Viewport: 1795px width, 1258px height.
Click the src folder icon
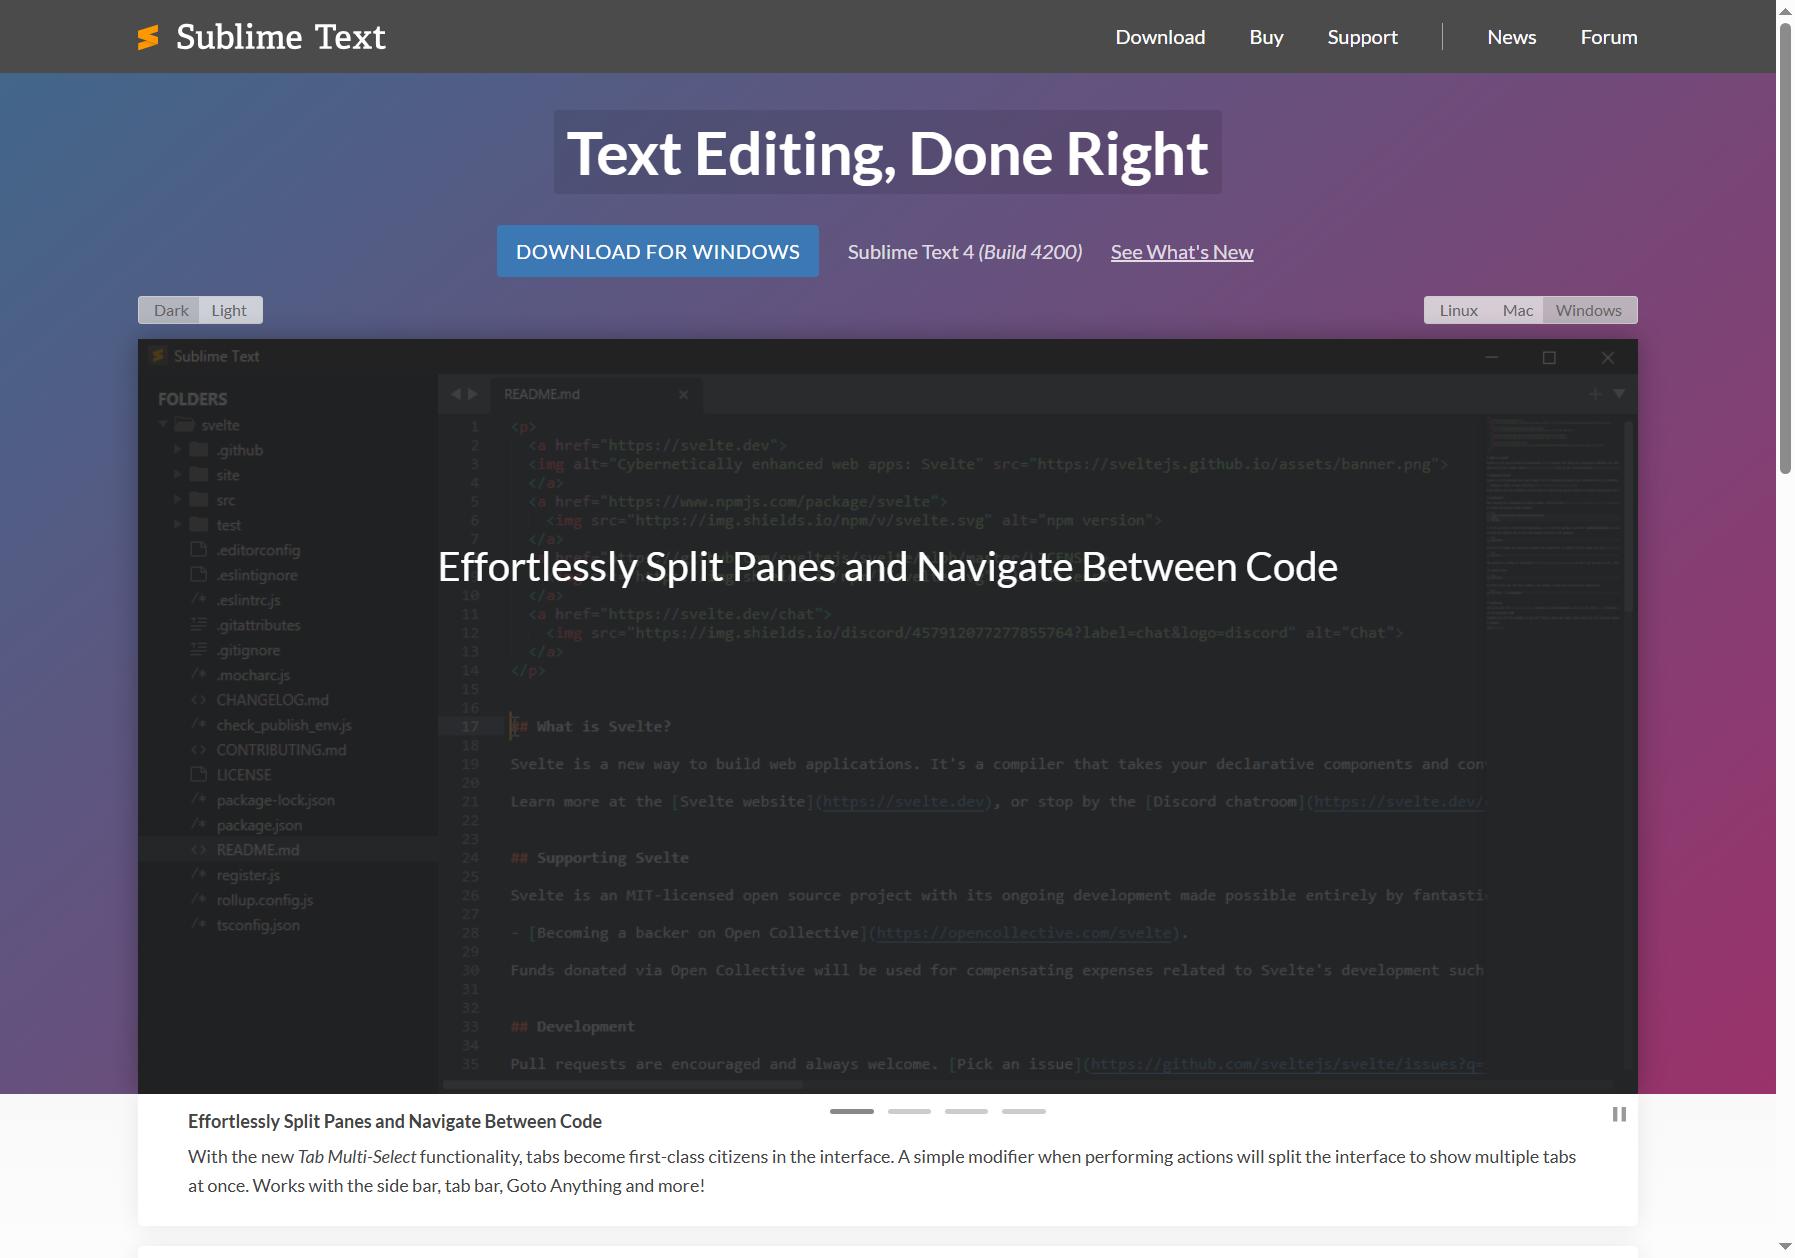199,499
